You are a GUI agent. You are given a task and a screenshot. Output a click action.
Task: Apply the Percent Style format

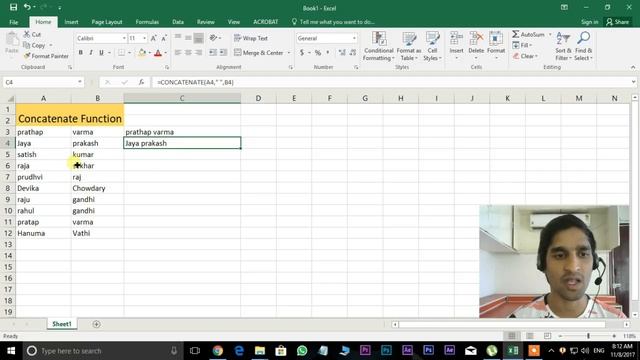click(x=318, y=53)
